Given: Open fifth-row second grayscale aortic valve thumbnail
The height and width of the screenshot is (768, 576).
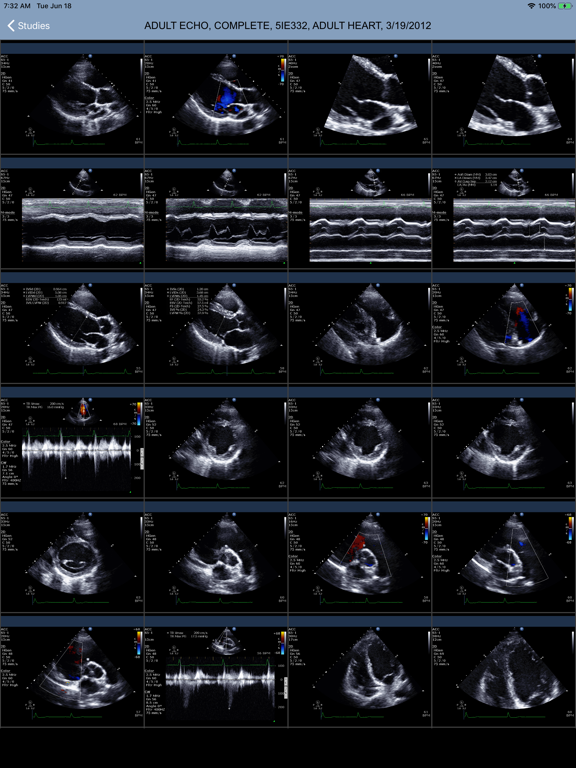Looking at the screenshot, I should pos(216,557).
